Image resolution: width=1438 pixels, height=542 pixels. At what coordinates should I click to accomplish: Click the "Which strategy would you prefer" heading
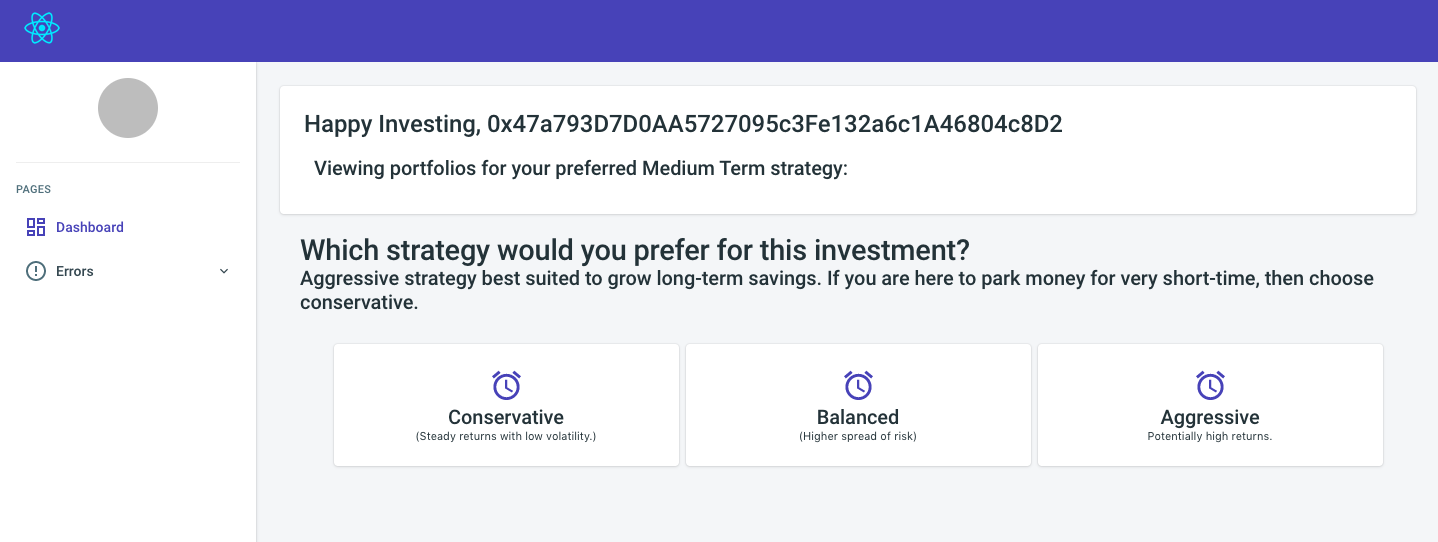[x=635, y=249]
